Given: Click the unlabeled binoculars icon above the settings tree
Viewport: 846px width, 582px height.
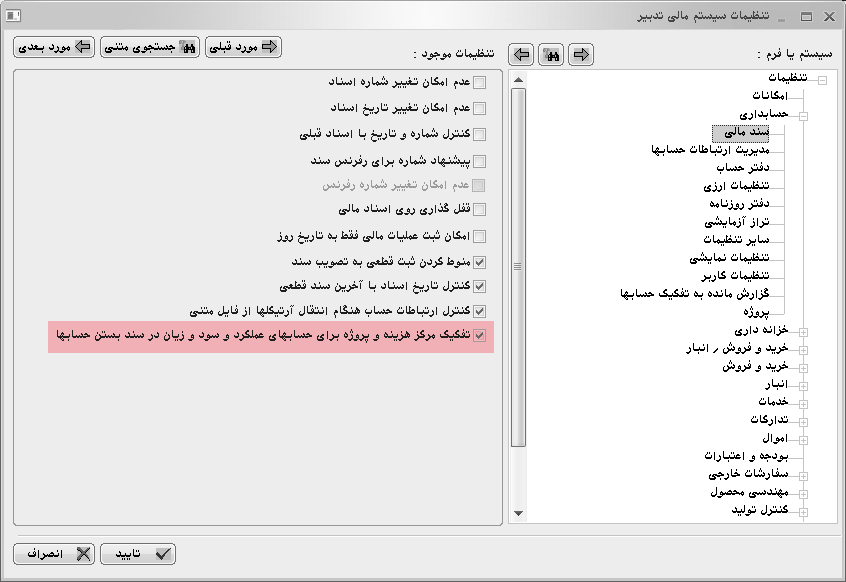Looking at the screenshot, I should click(550, 54).
